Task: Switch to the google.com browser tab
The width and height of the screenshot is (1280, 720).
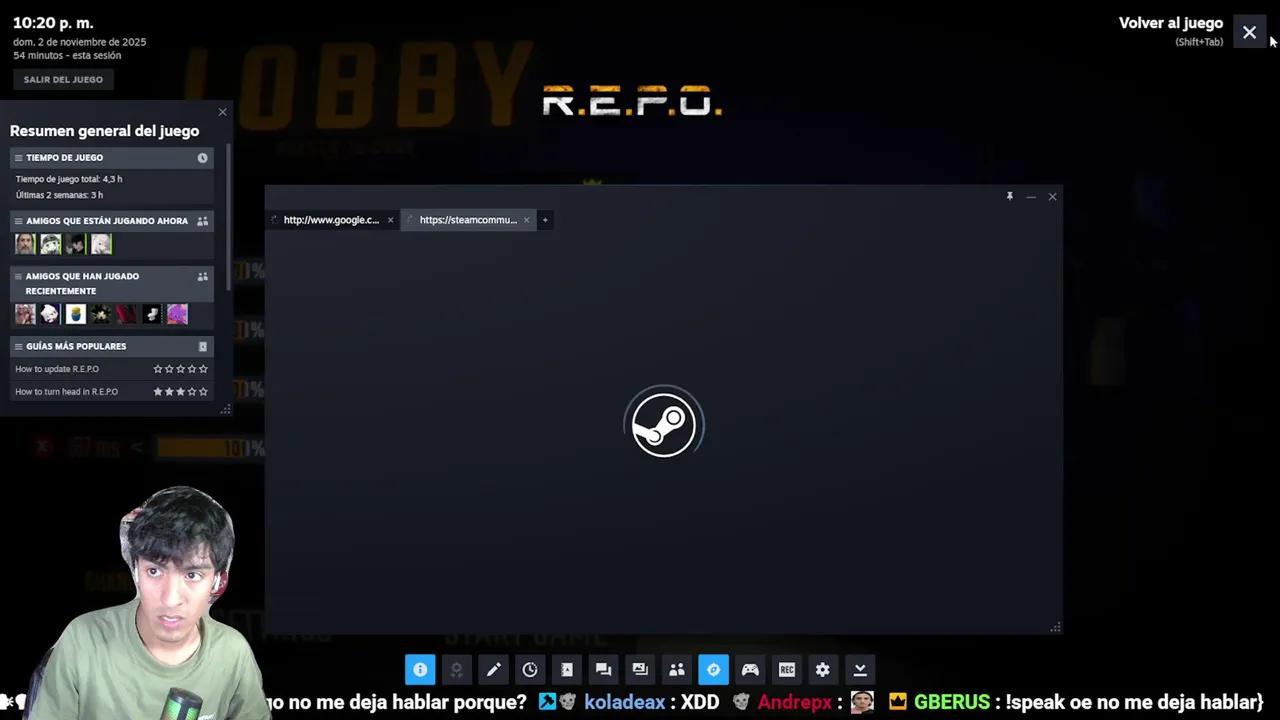Action: point(330,220)
